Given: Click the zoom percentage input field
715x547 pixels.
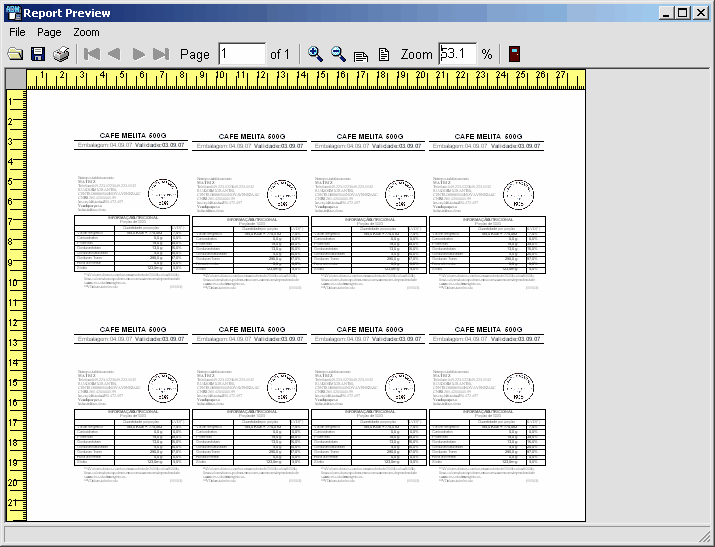Looking at the screenshot, I should pyautogui.click(x=457, y=54).
